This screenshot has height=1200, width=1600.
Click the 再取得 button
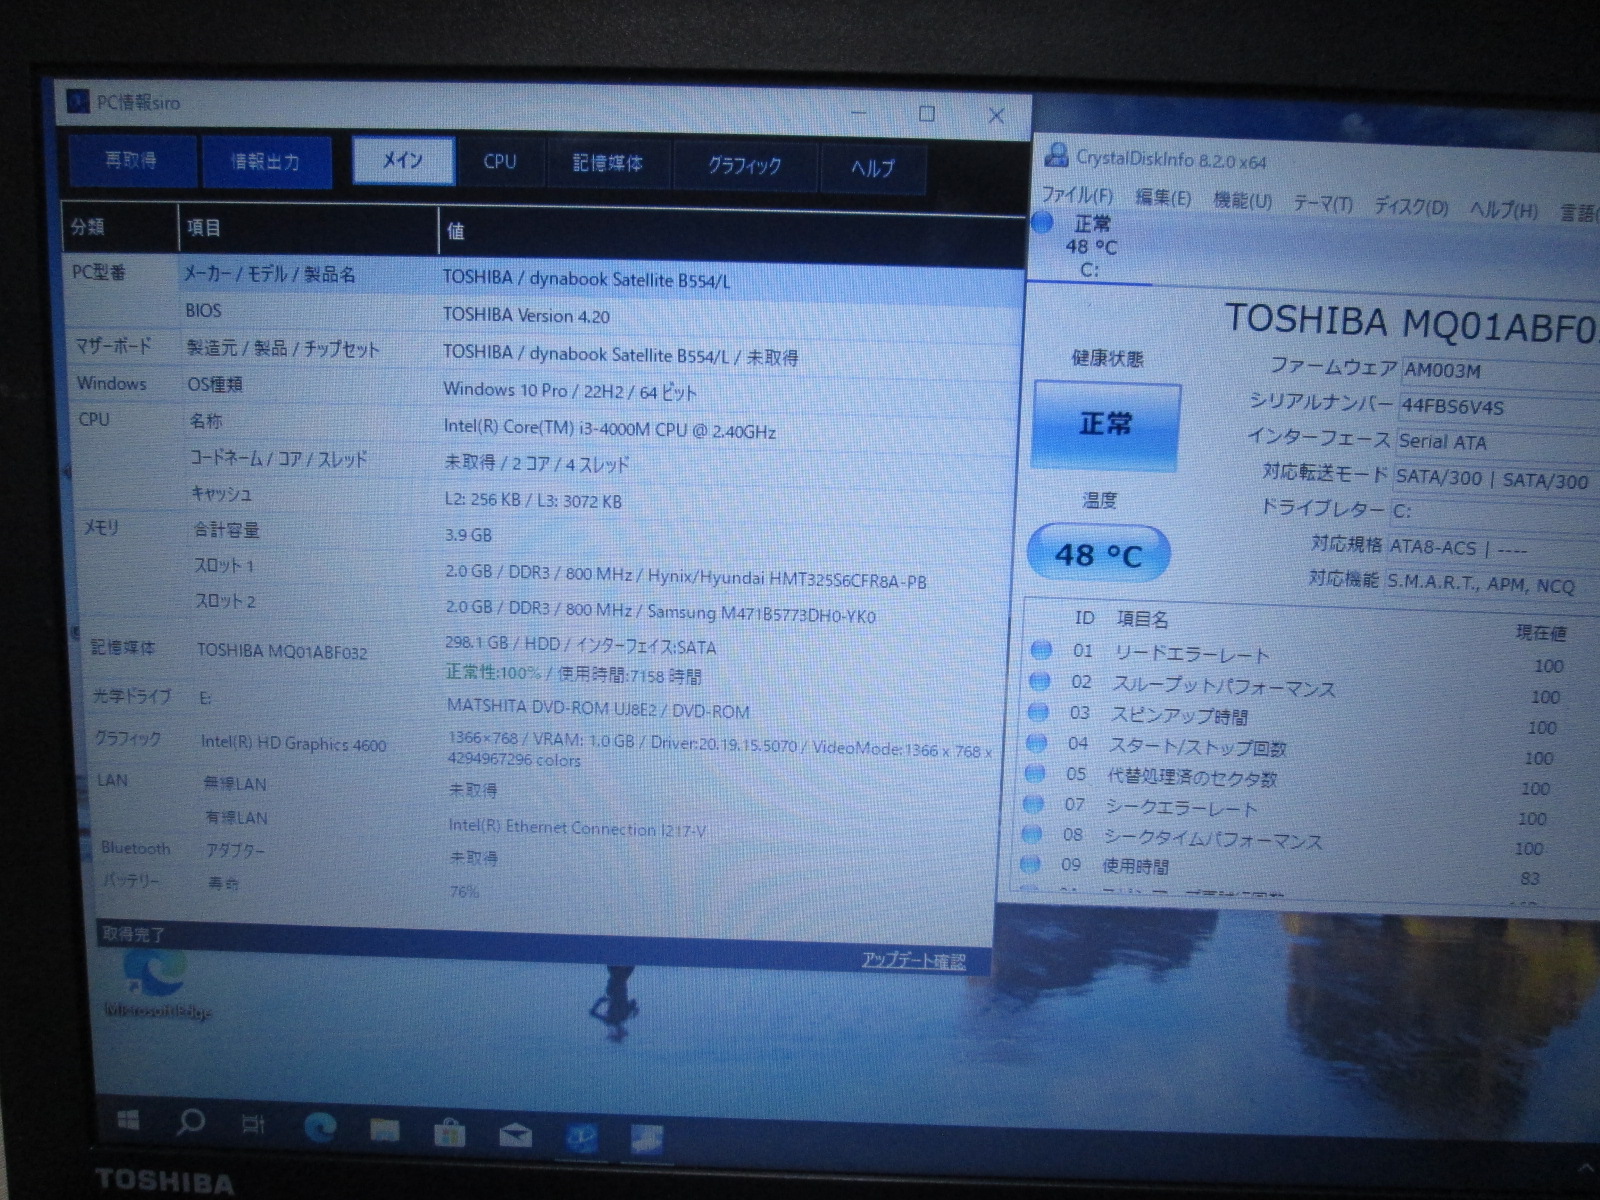pyautogui.click(x=132, y=160)
